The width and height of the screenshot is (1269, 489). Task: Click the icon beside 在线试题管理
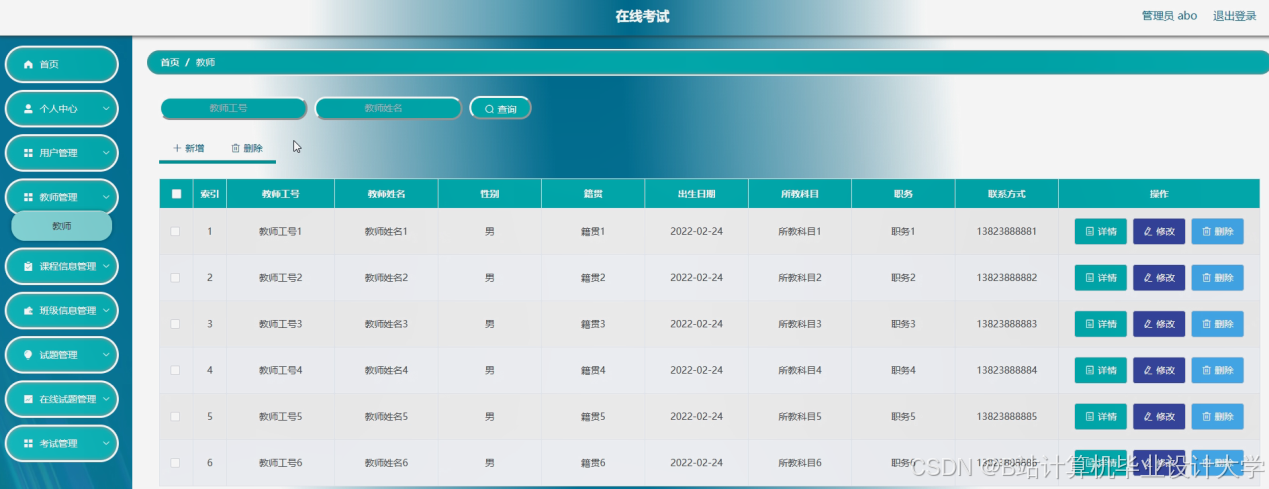[28, 399]
